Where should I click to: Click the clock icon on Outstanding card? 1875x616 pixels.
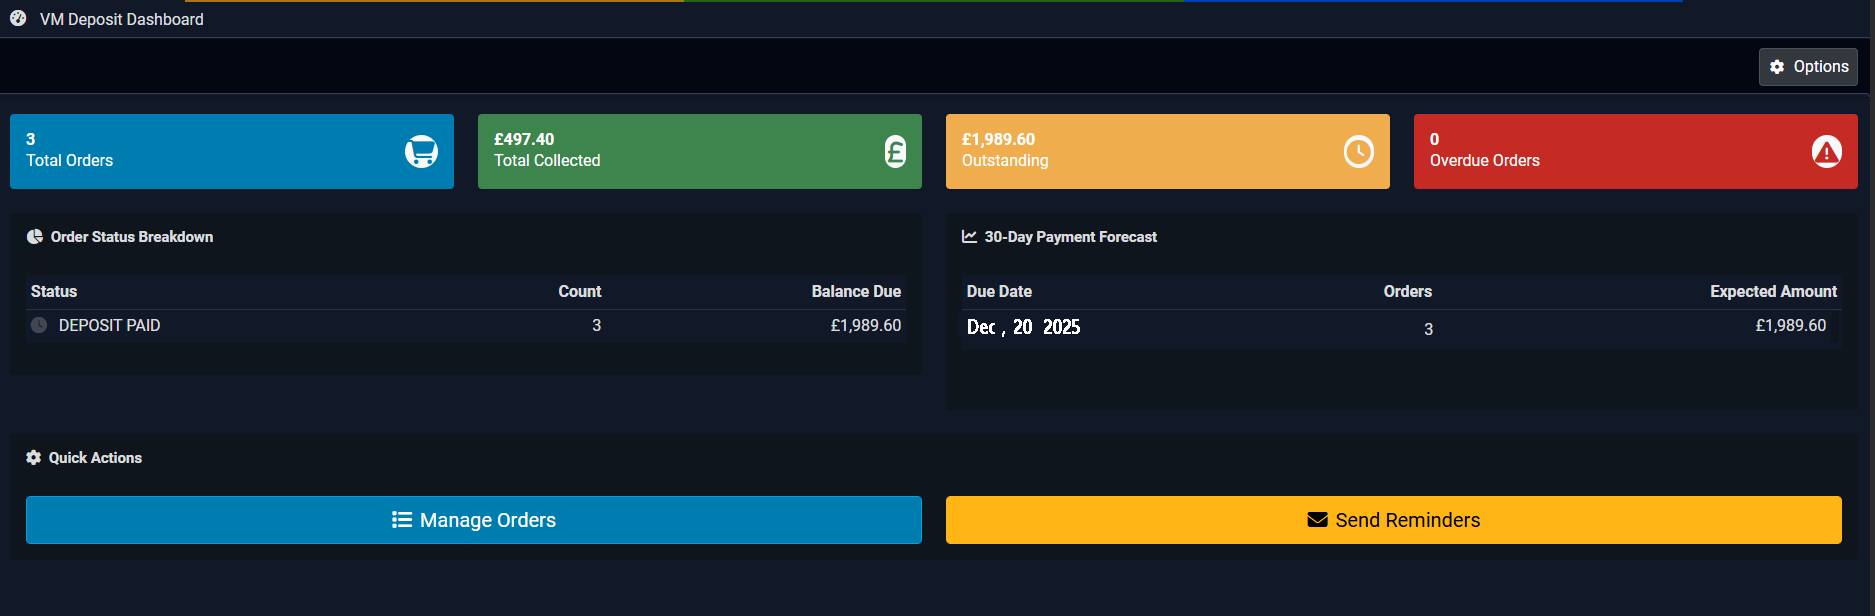pyautogui.click(x=1358, y=151)
